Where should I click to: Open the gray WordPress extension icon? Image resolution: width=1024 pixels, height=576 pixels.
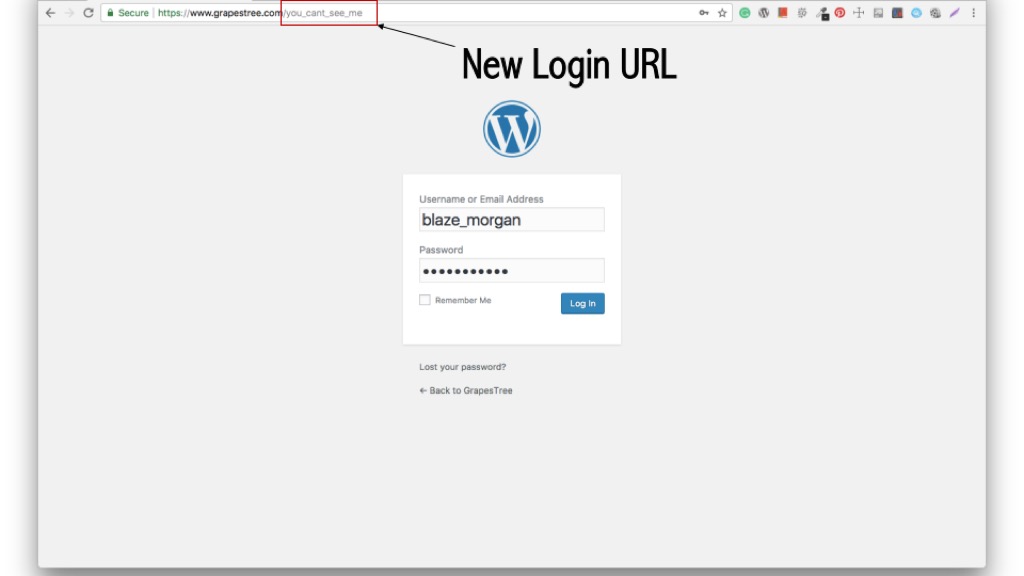[x=763, y=12]
